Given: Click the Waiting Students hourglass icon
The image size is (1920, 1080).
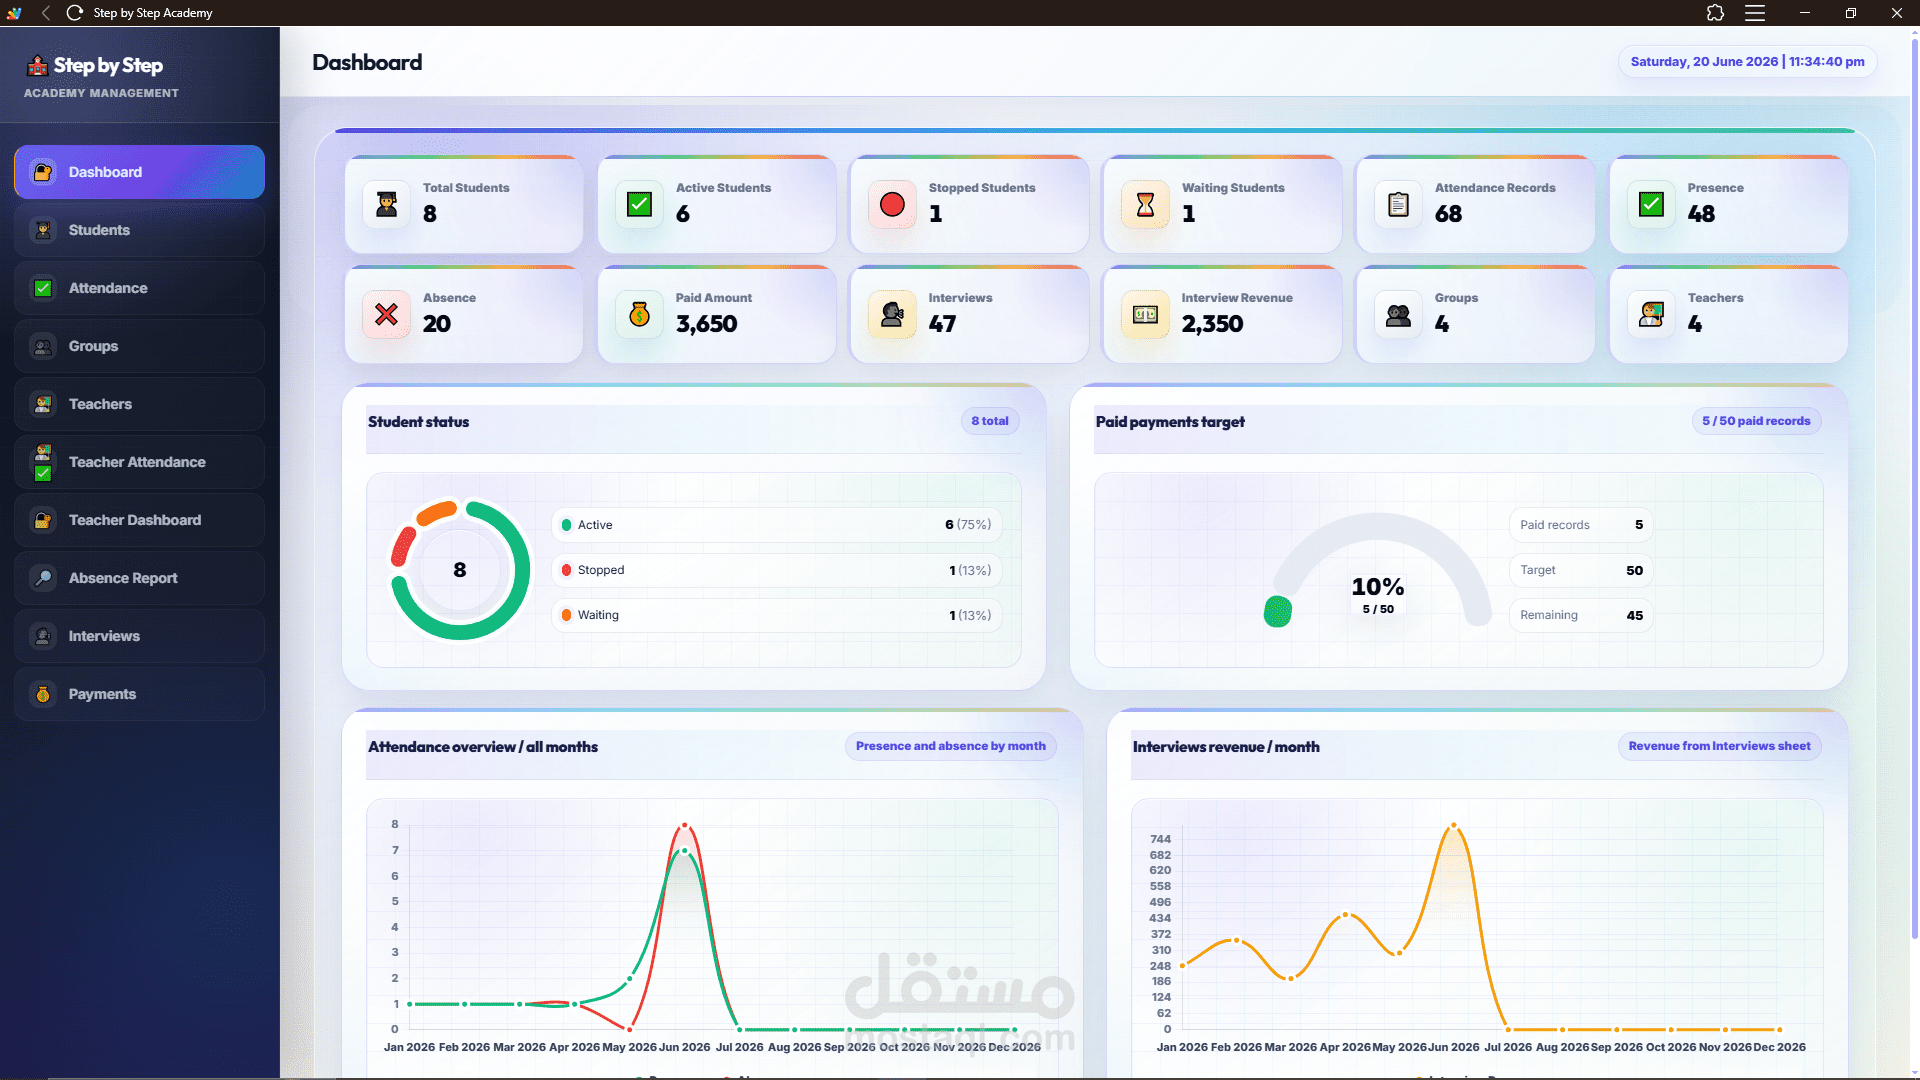Looking at the screenshot, I should coord(1145,204).
